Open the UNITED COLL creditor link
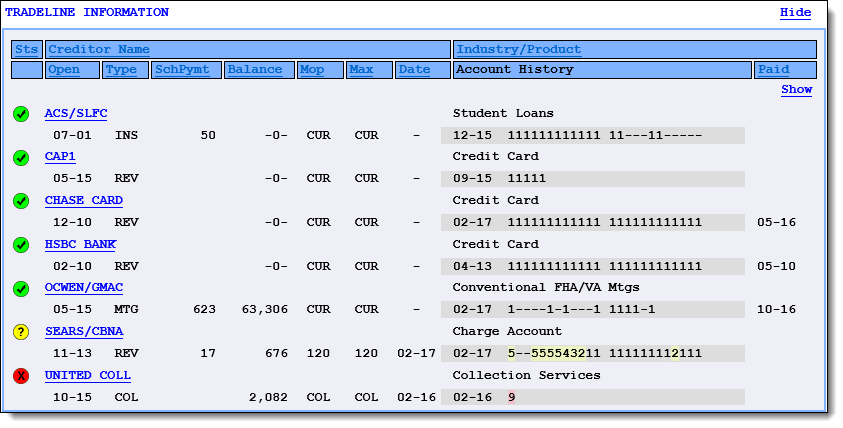 point(88,375)
